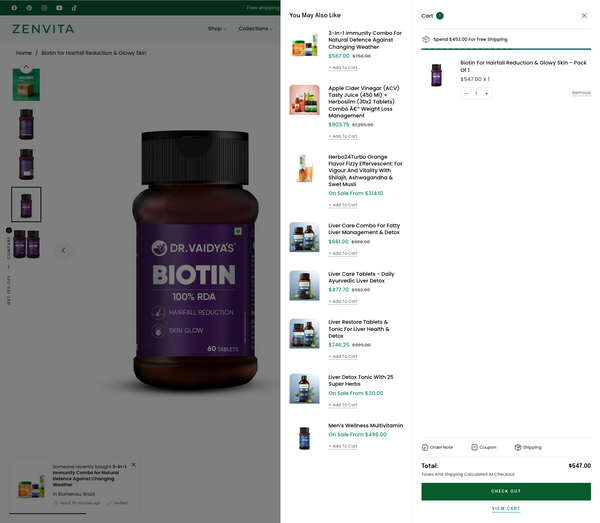The width and height of the screenshot is (600, 523).
Task: Click the Immunity Combo recommendation image
Action: tap(304, 45)
